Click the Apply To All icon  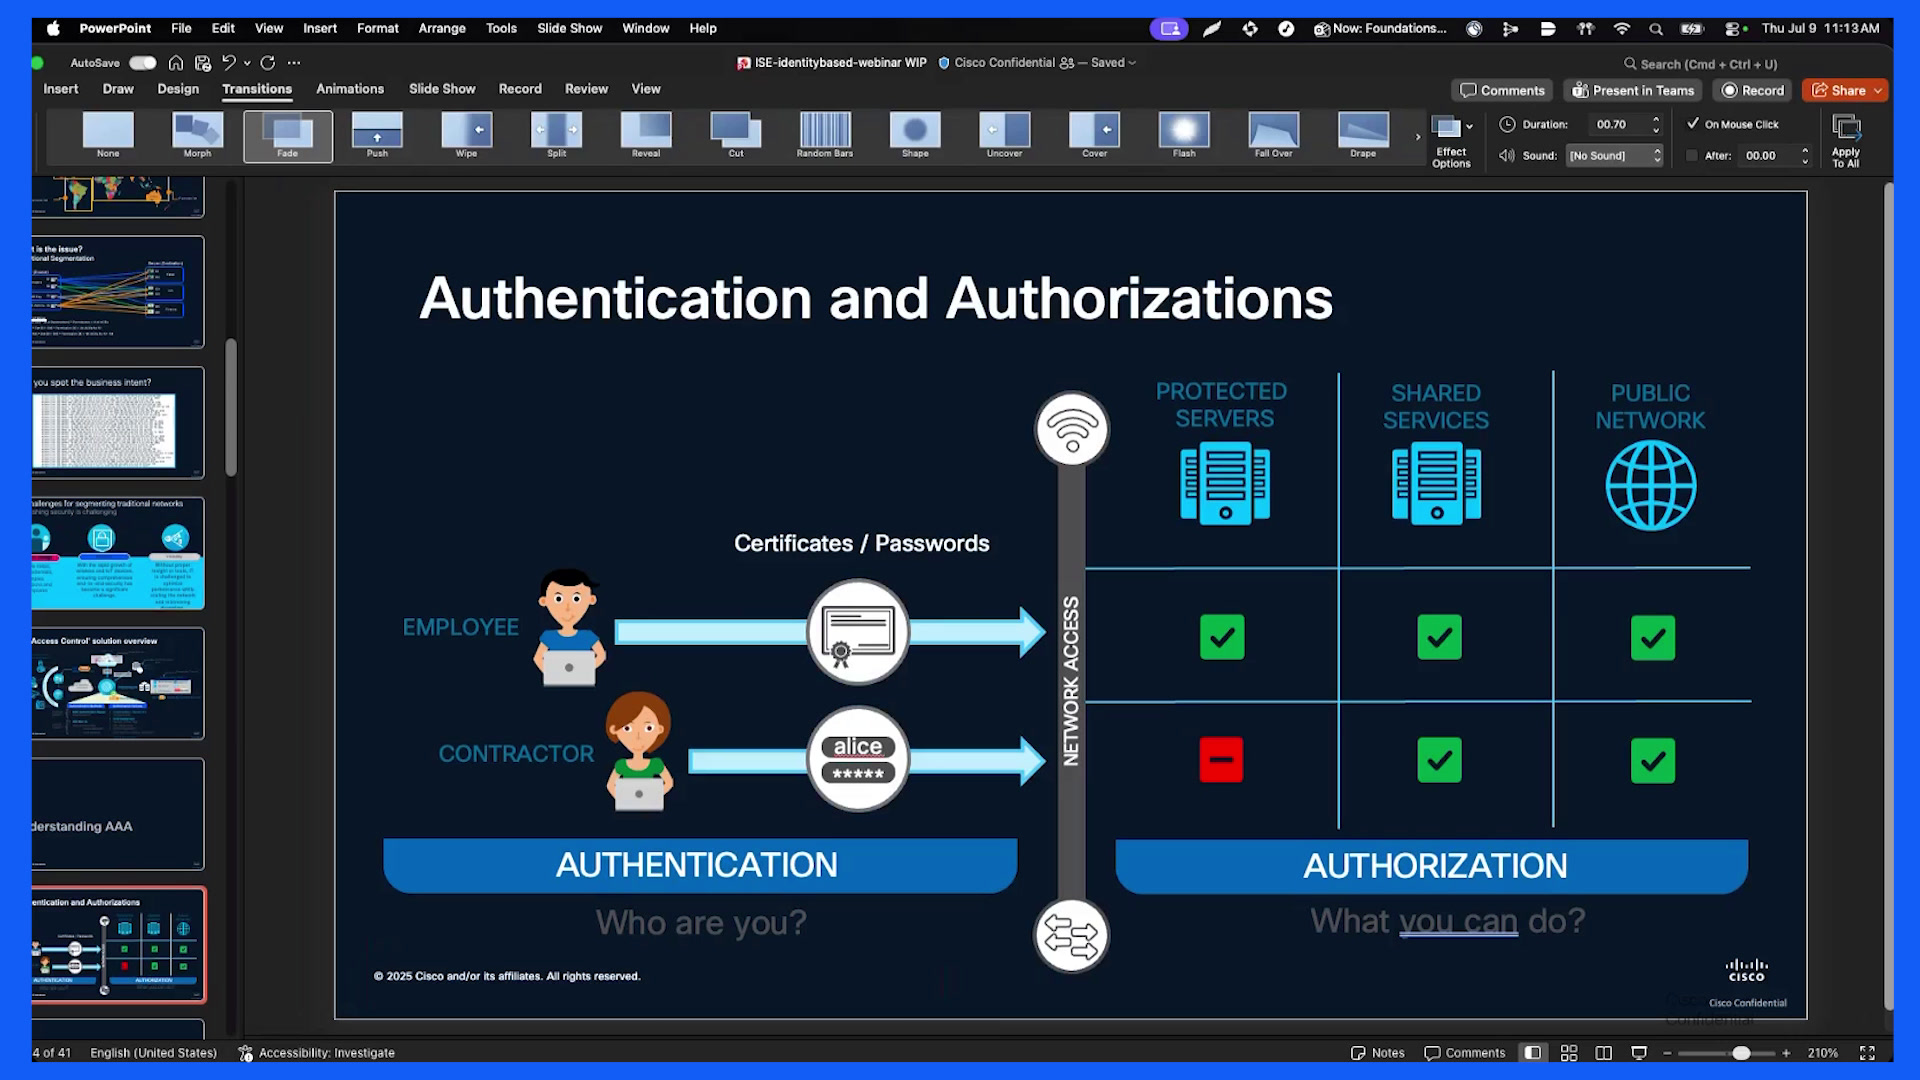[1846, 141]
